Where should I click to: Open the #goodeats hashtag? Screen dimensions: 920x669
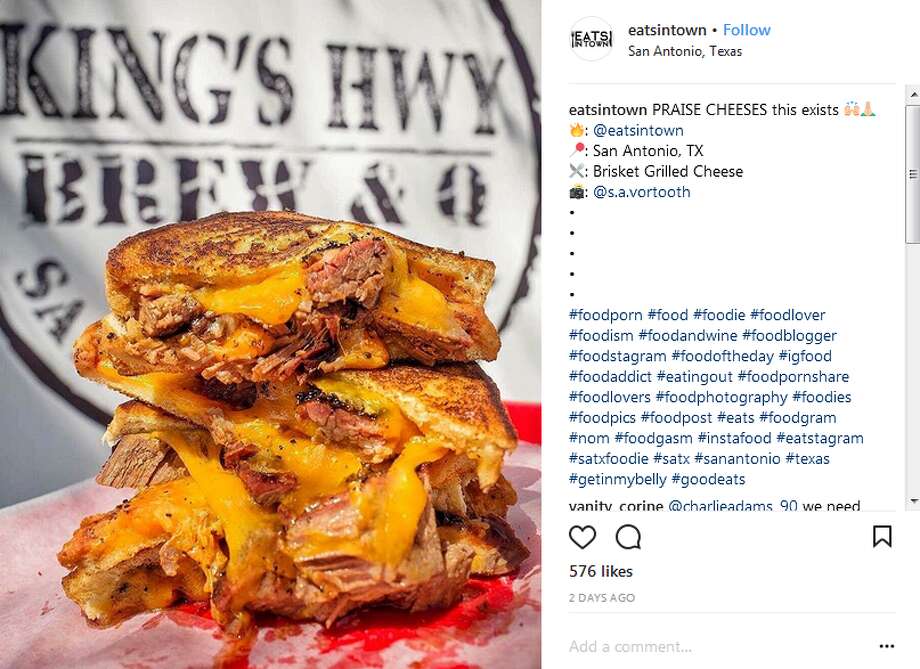click(708, 479)
